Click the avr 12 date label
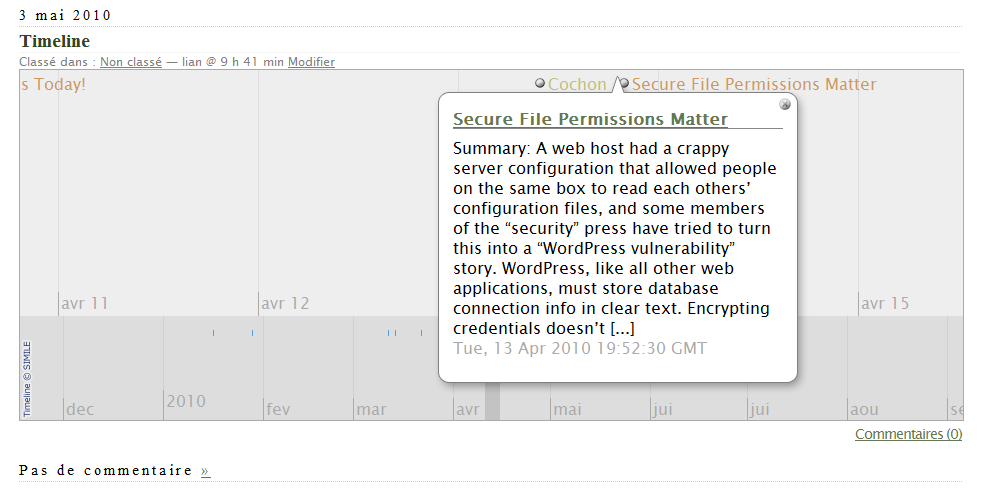Image resolution: width=997 pixels, height=503 pixels. click(x=285, y=304)
